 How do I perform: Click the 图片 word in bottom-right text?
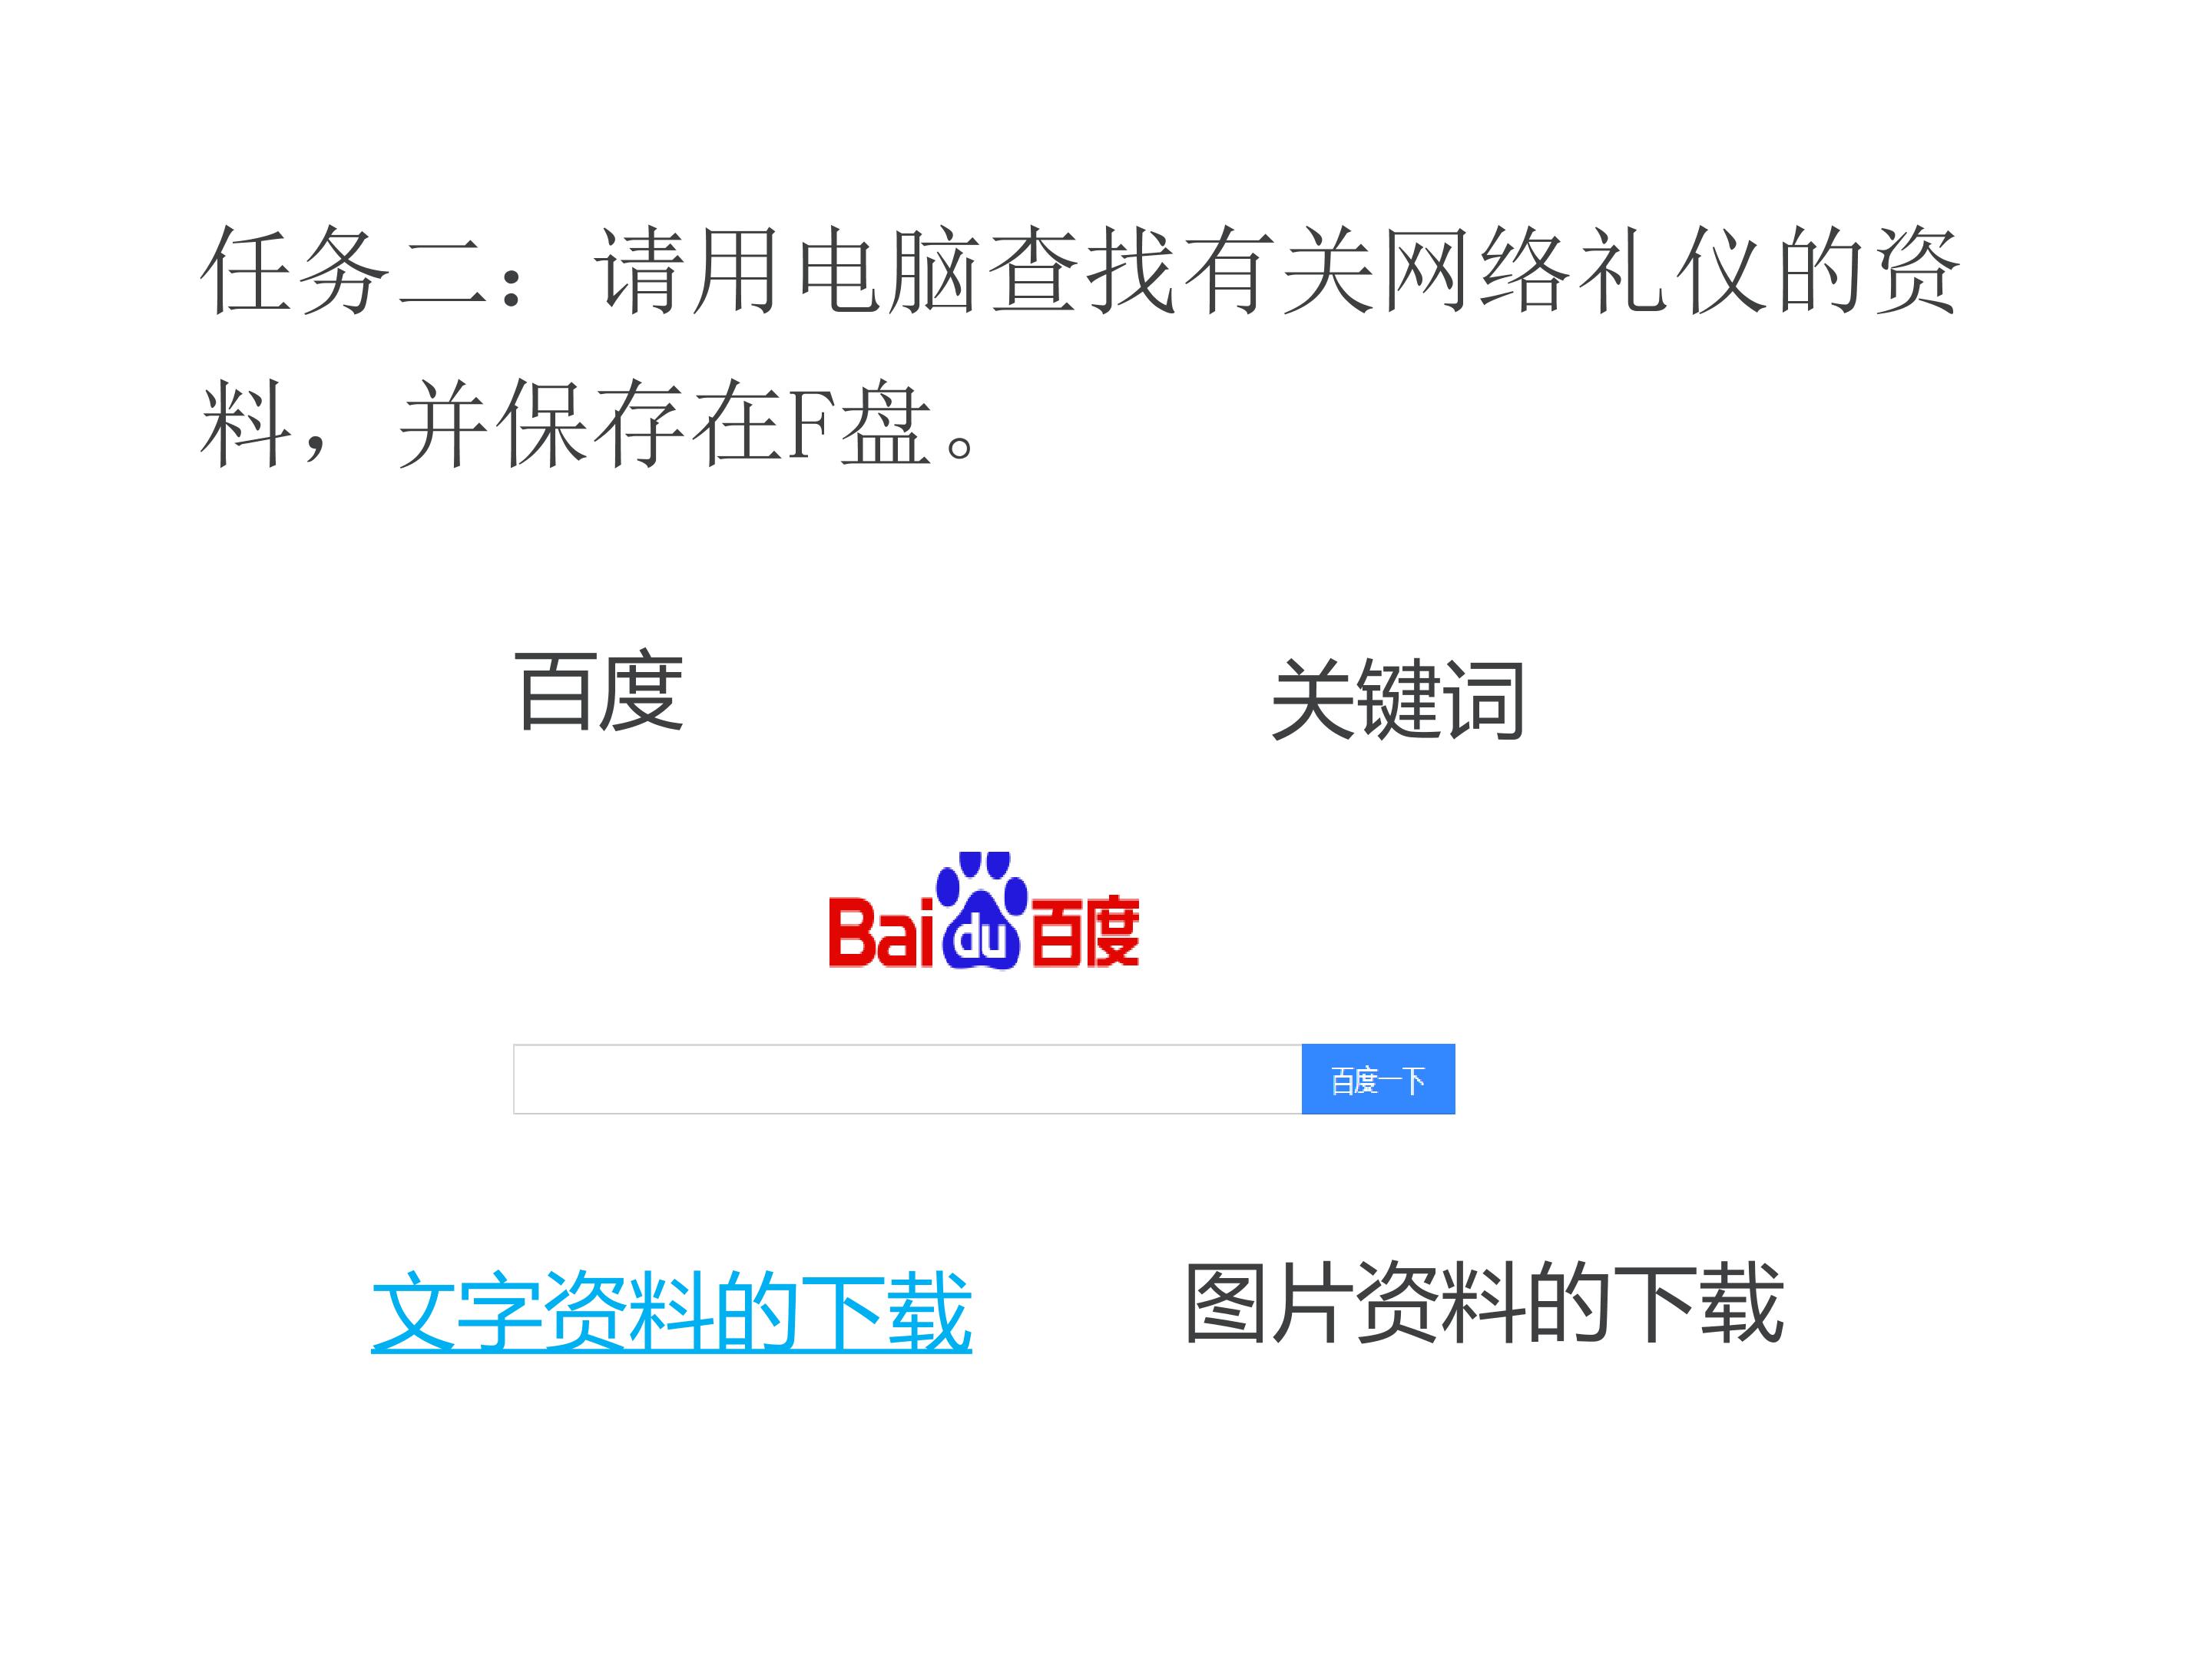tap(1270, 1302)
